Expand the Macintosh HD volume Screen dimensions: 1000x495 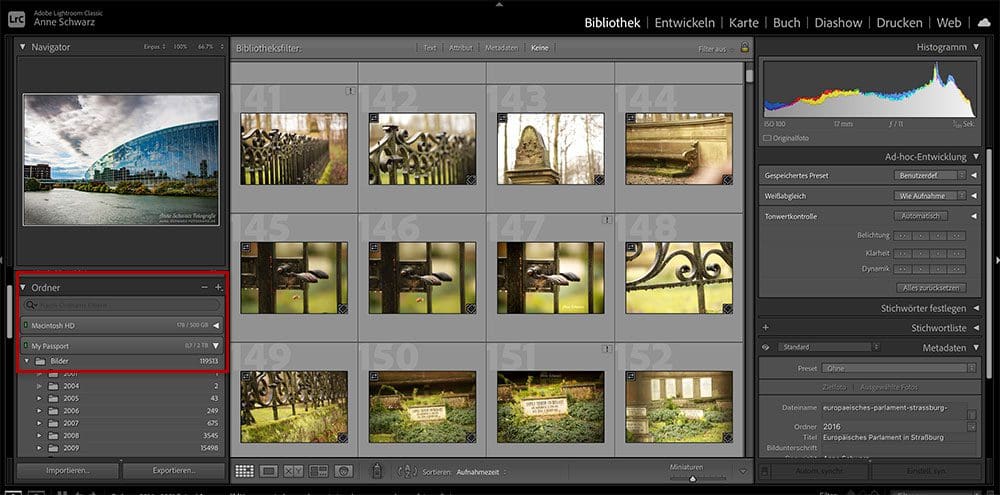click(x=216, y=326)
